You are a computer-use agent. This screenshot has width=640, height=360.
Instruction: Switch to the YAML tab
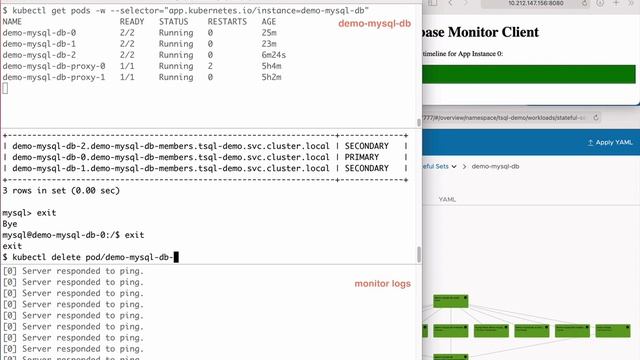pyautogui.click(x=447, y=199)
